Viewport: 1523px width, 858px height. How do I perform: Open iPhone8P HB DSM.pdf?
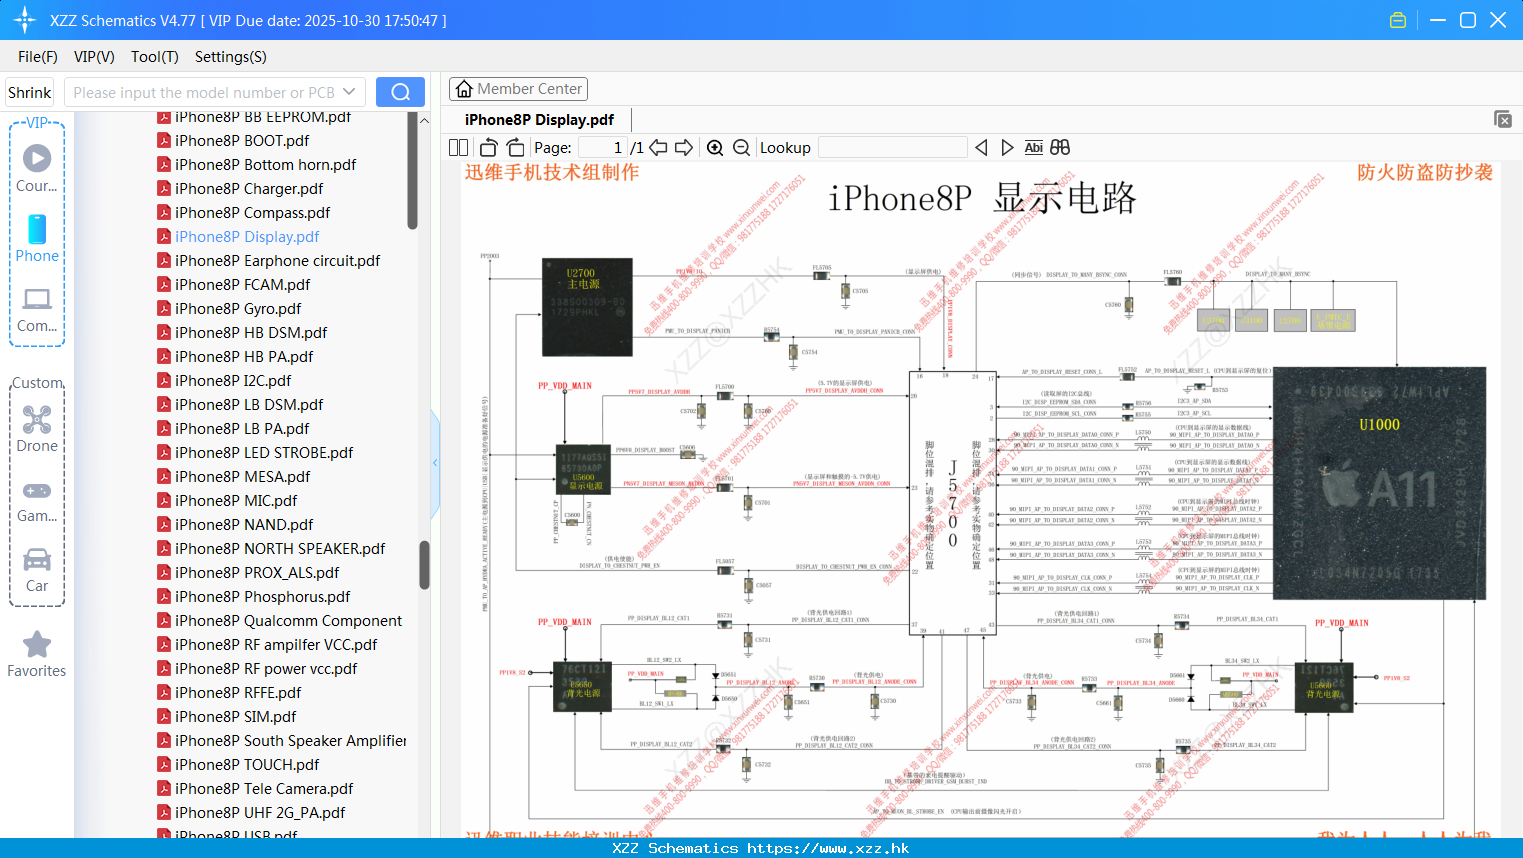pyautogui.click(x=251, y=333)
